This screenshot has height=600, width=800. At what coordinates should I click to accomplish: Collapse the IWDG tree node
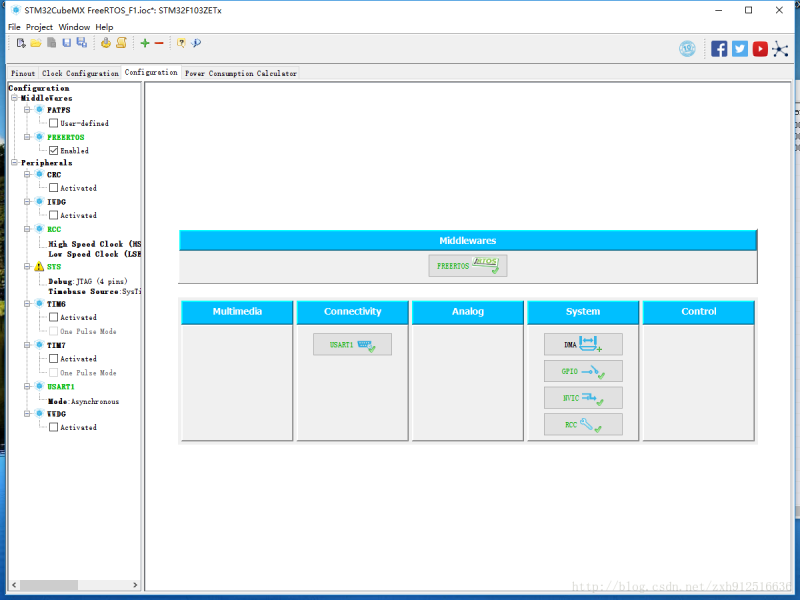coord(27,202)
